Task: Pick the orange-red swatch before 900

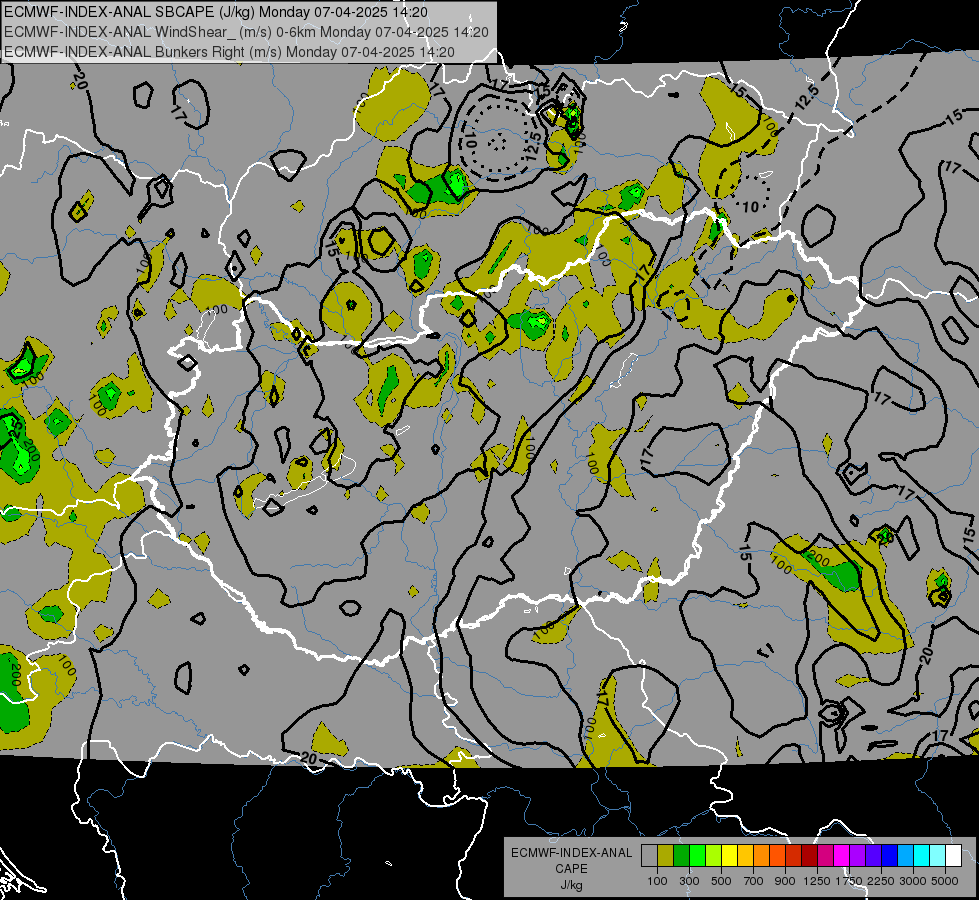Action: (777, 856)
